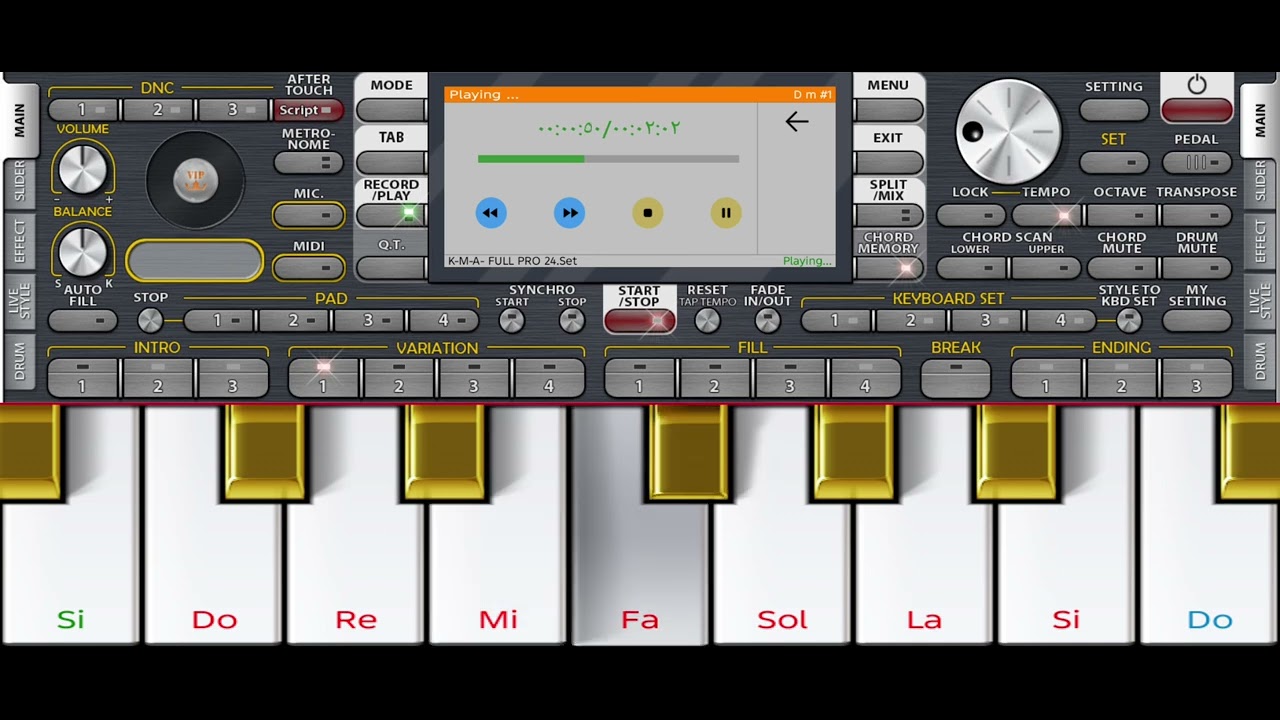Click the back arrow in the player panel
1280x720 pixels.
796,122
